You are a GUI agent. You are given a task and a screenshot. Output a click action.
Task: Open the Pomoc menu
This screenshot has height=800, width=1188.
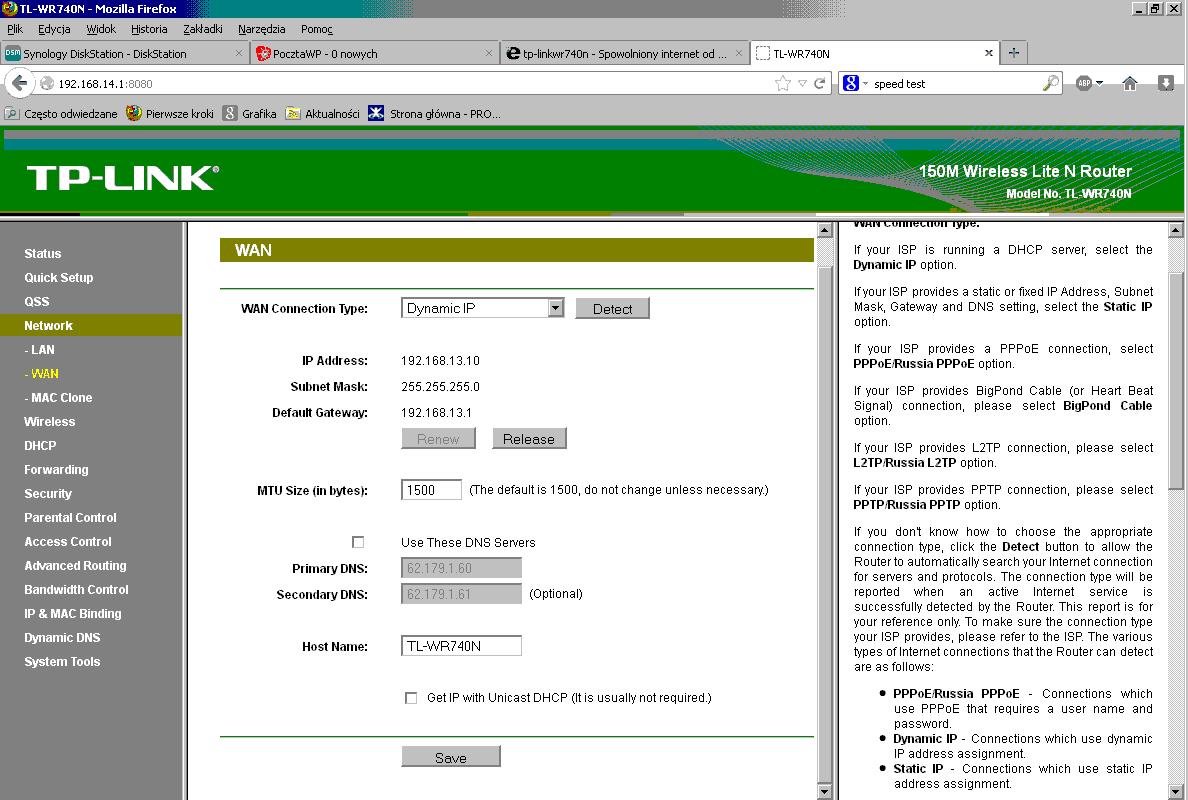click(317, 29)
